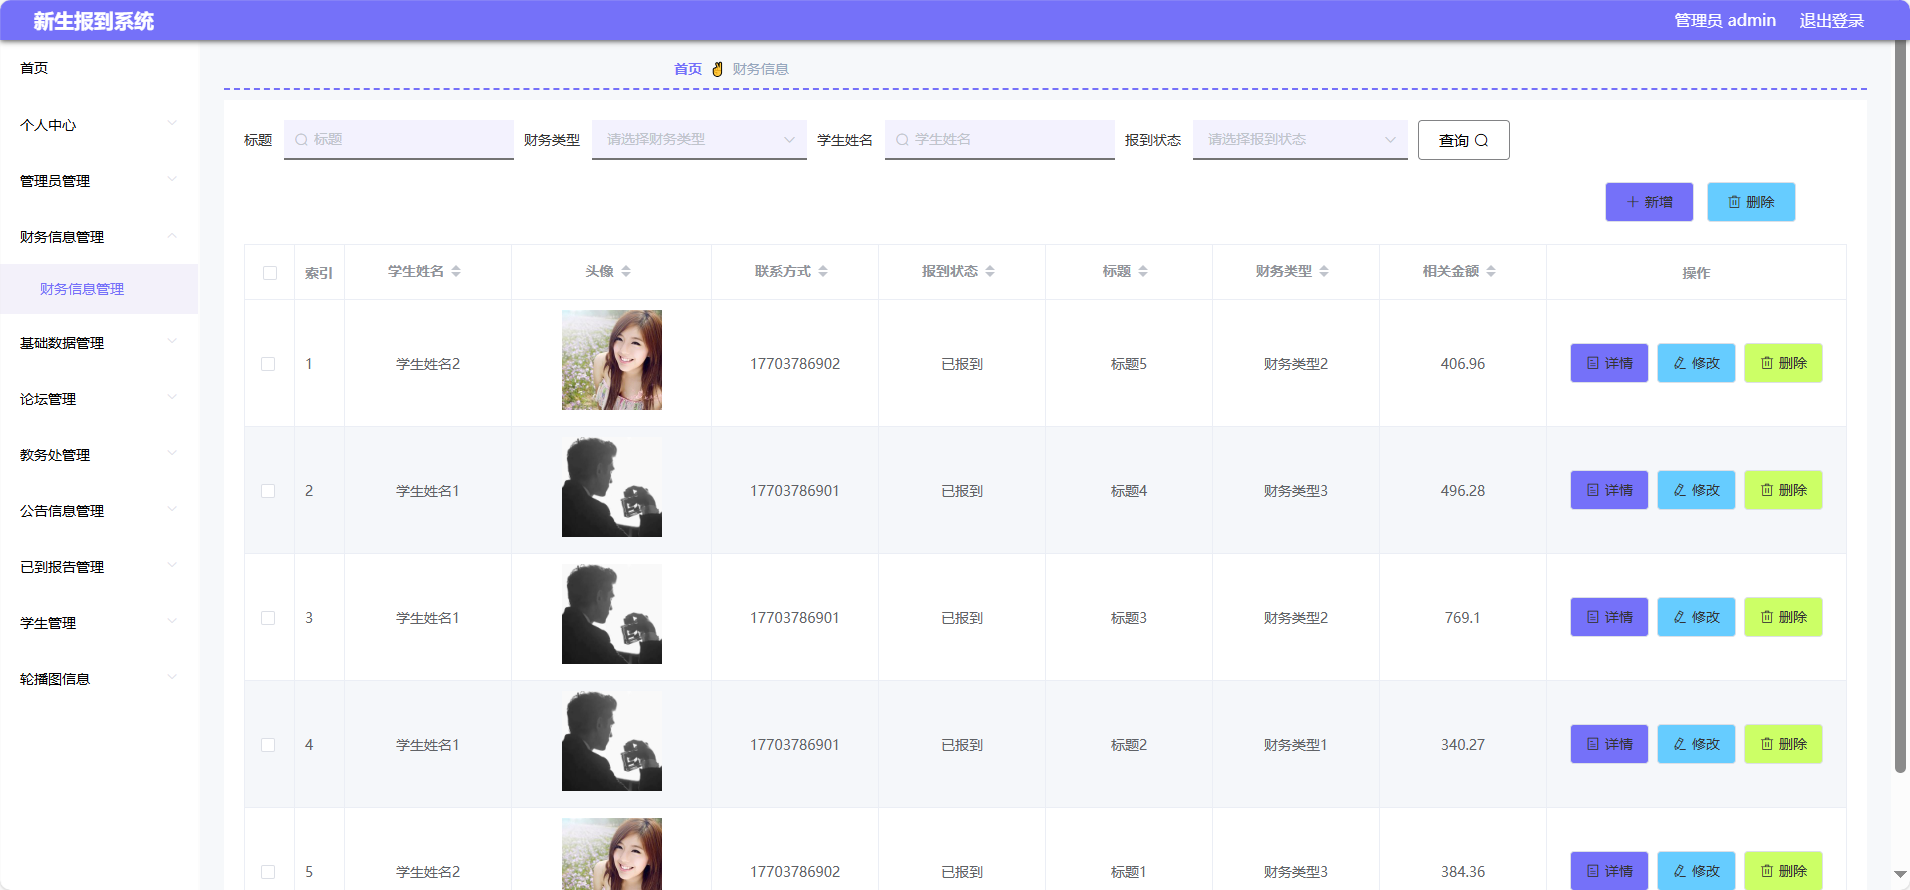1910x890 pixels.
Task: Sort by 联系方式 using its sort arrows
Action: pyautogui.click(x=823, y=271)
